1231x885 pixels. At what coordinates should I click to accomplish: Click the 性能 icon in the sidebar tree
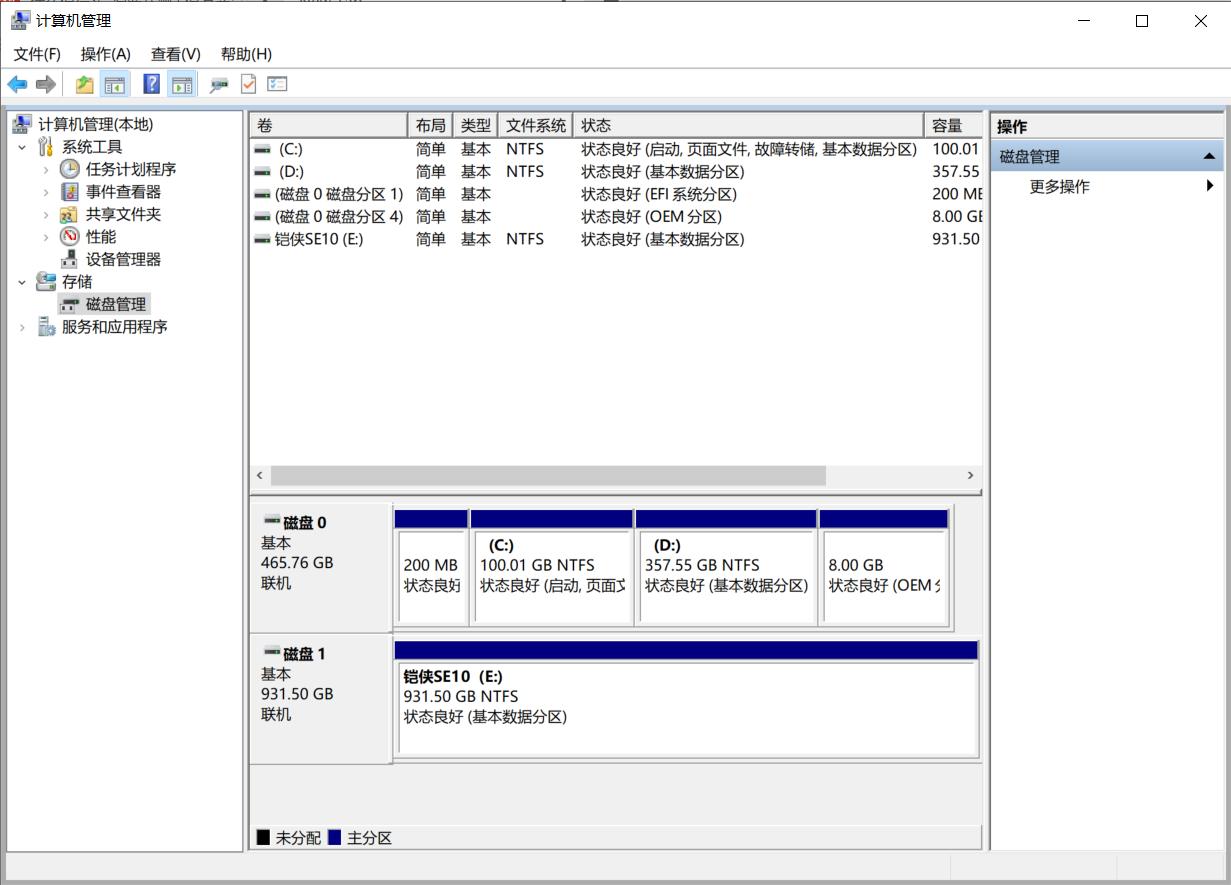tap(70, 238)
